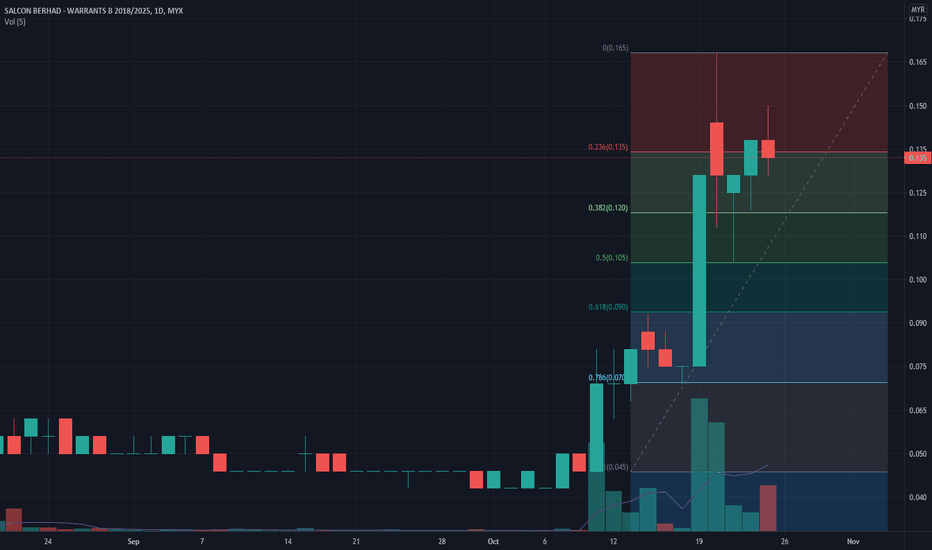The height and width of the screenshot is (550, 932).
Task: Click the Fibonacci level label 0.786(0.070)
Action: coord(606,378)
